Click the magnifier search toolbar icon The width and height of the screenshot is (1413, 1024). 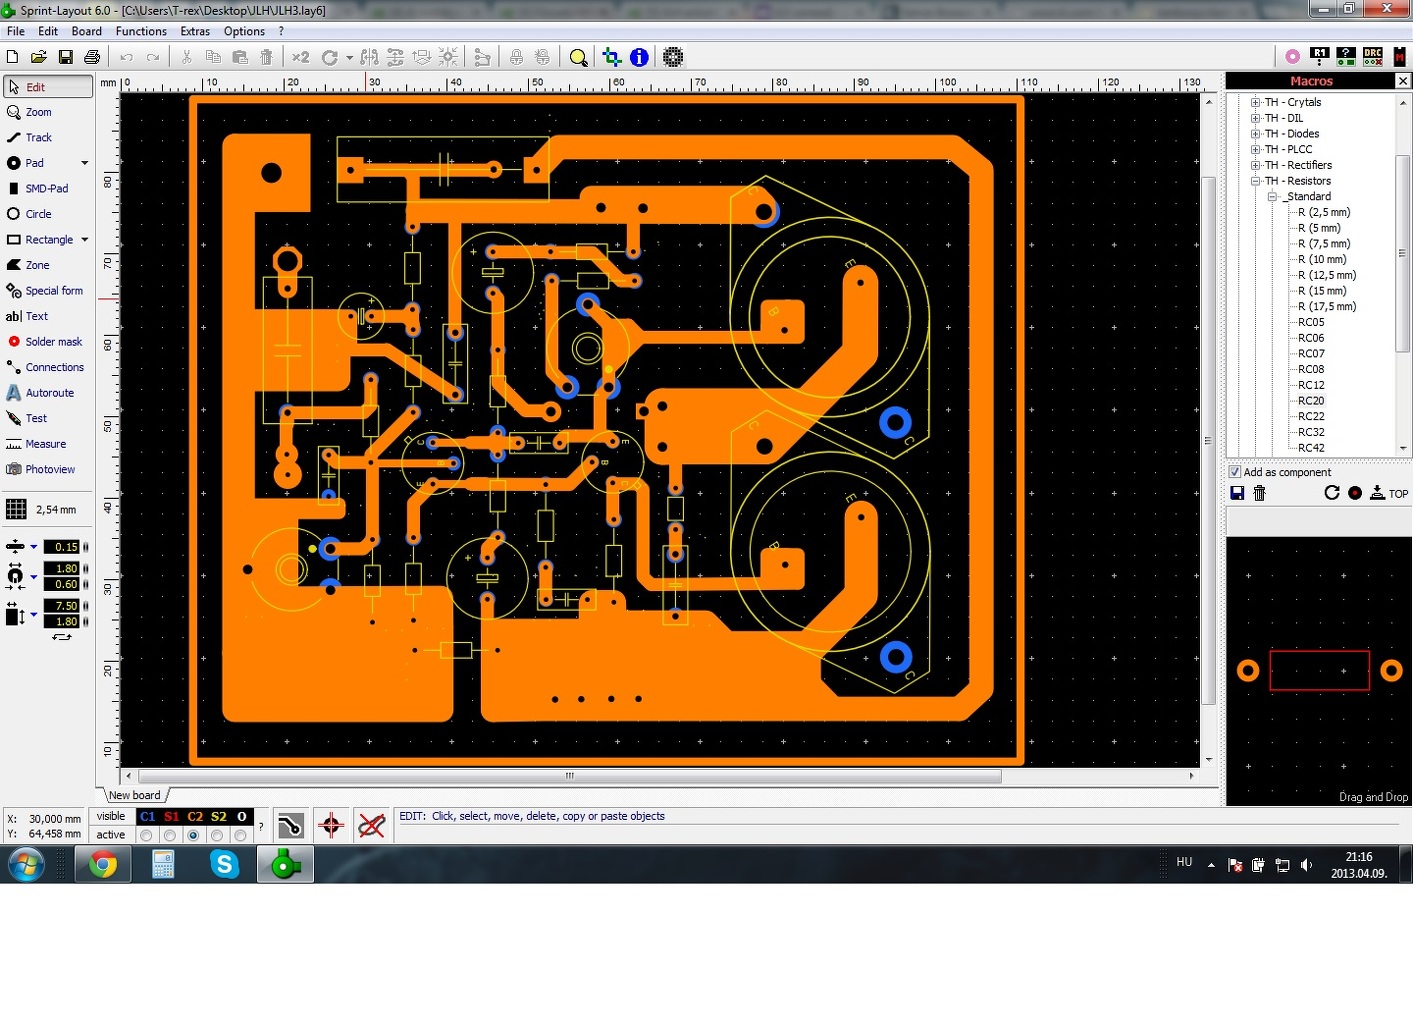click(x=578, y=57)
